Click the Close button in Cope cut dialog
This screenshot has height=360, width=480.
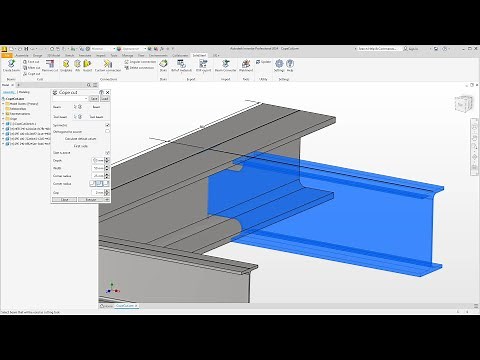[x=64, y=200]
